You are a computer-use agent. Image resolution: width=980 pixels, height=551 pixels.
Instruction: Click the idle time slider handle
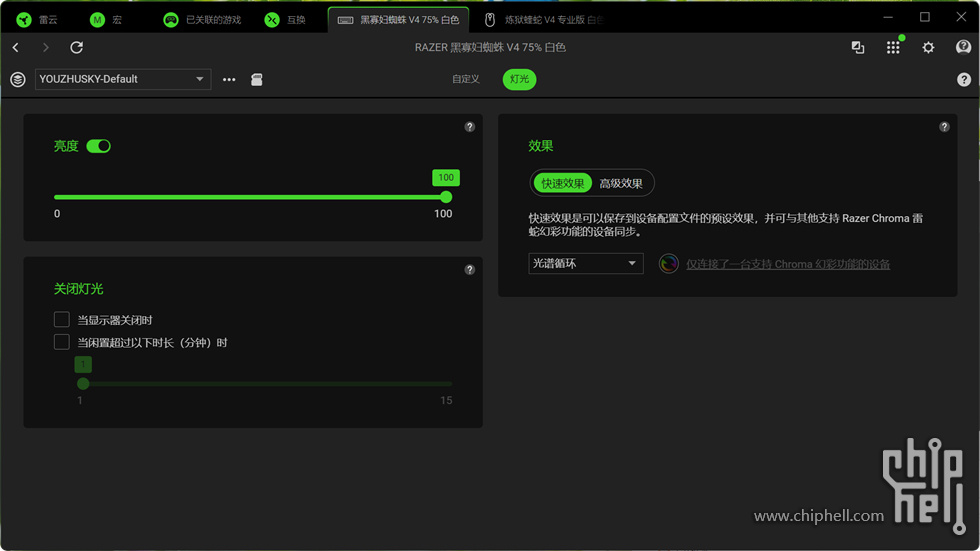(83, 384)
